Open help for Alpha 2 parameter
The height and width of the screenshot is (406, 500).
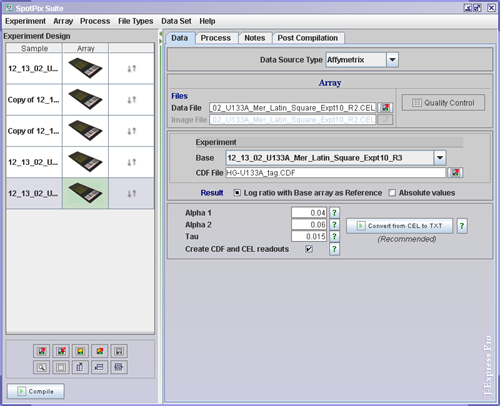pyautogui.click(x=334, y=225)
